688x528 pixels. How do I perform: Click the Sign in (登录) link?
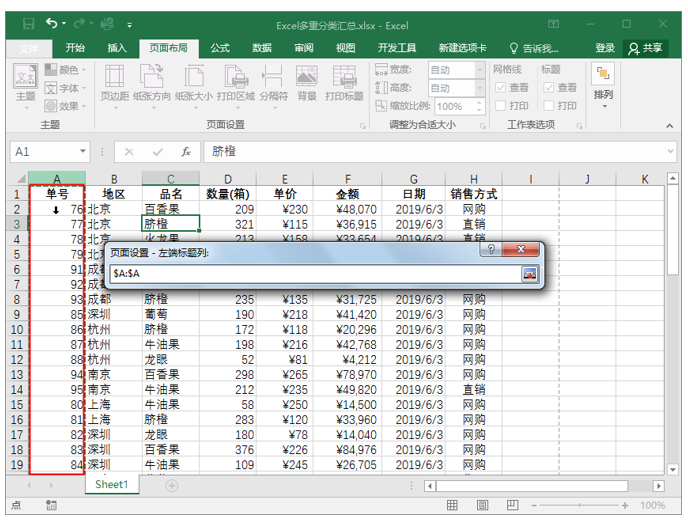(605, 48)
